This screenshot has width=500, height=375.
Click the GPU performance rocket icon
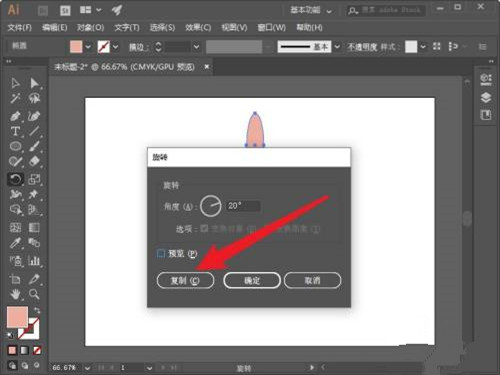click(116, 10)
